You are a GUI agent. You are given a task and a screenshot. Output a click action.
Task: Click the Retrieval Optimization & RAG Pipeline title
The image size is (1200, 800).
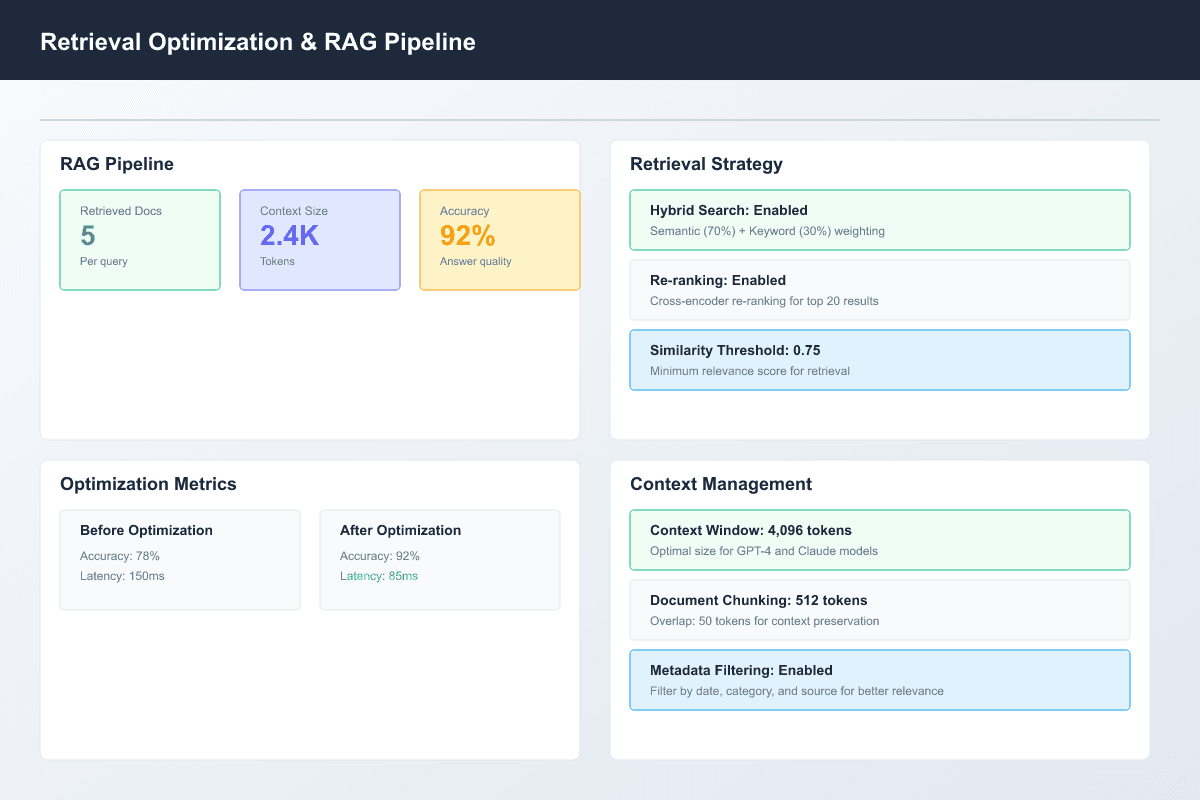tap(257, 41)
